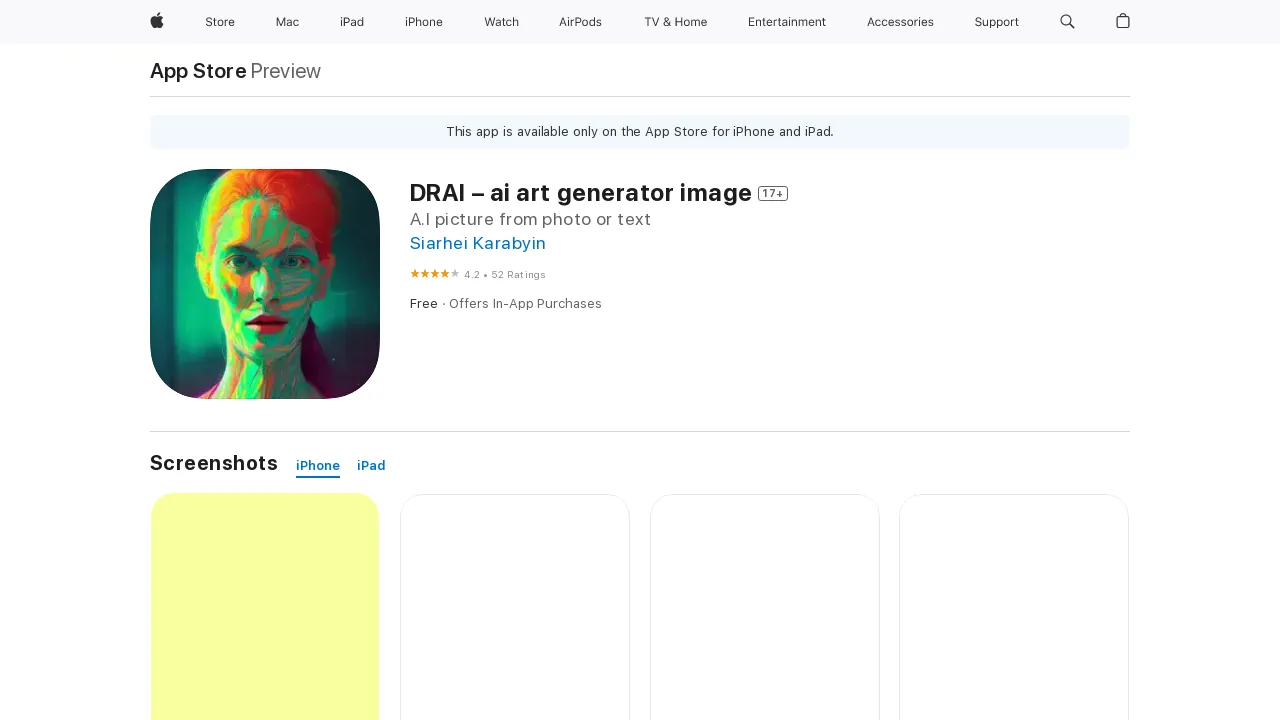Open the Watch menu item

coord(501,22)
